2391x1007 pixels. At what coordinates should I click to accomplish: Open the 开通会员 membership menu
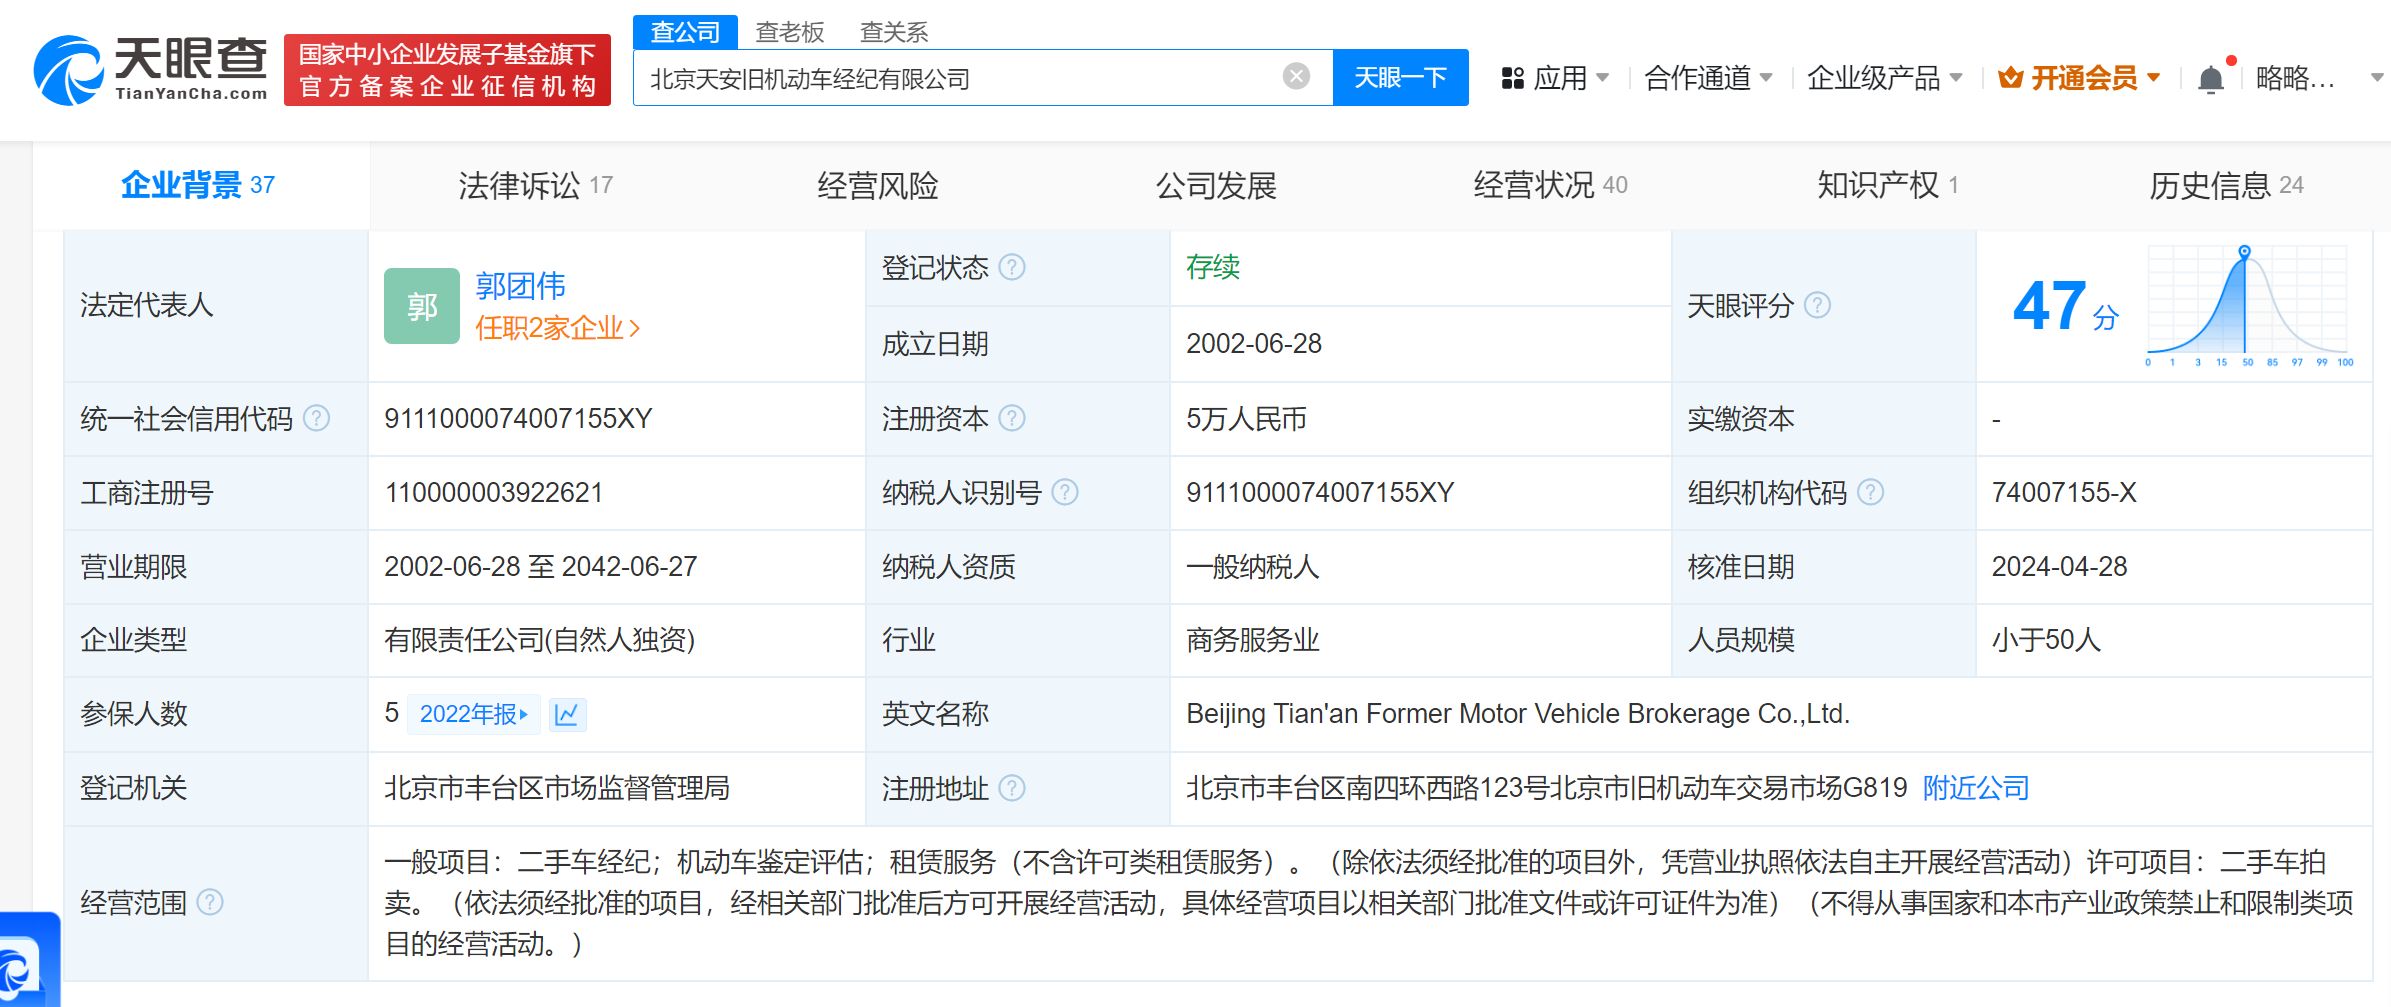point(2080,78)
